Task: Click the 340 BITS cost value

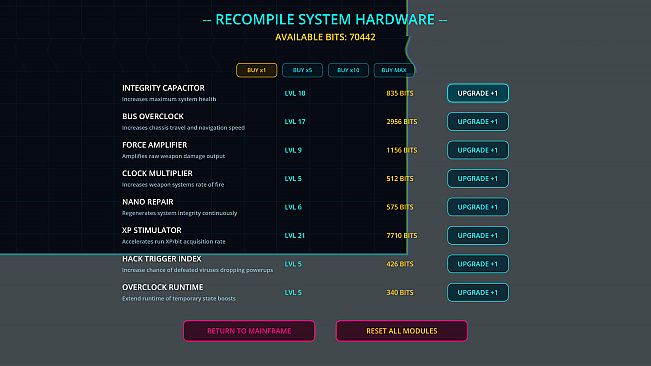Action: pos(400,293)
